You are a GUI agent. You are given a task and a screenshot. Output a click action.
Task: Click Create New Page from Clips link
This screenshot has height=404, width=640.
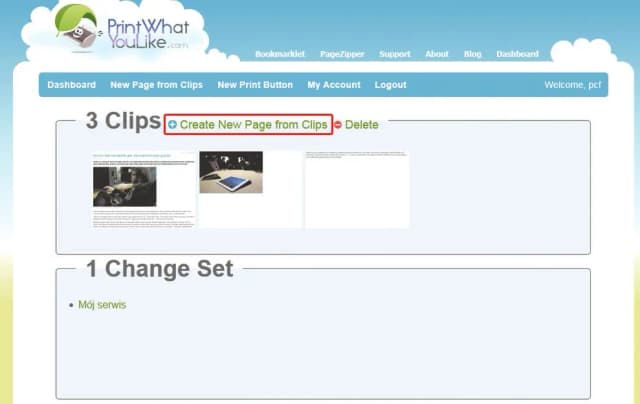pos(253,124)
